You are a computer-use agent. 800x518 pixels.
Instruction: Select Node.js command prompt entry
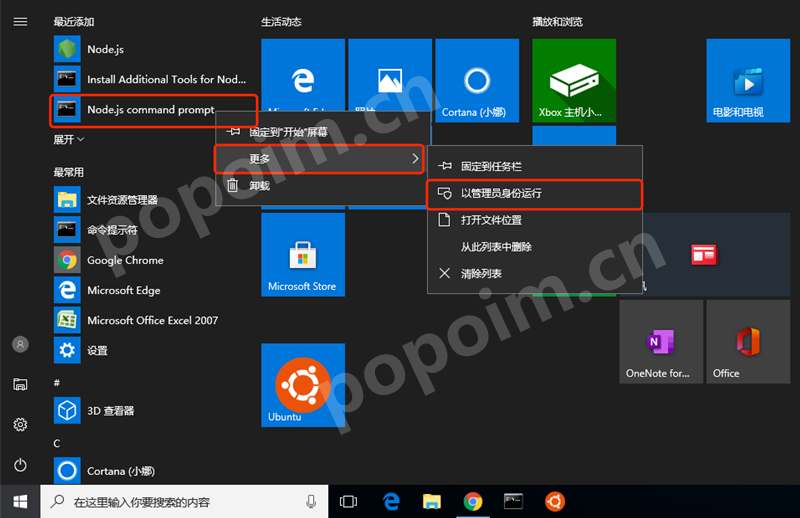153,110
